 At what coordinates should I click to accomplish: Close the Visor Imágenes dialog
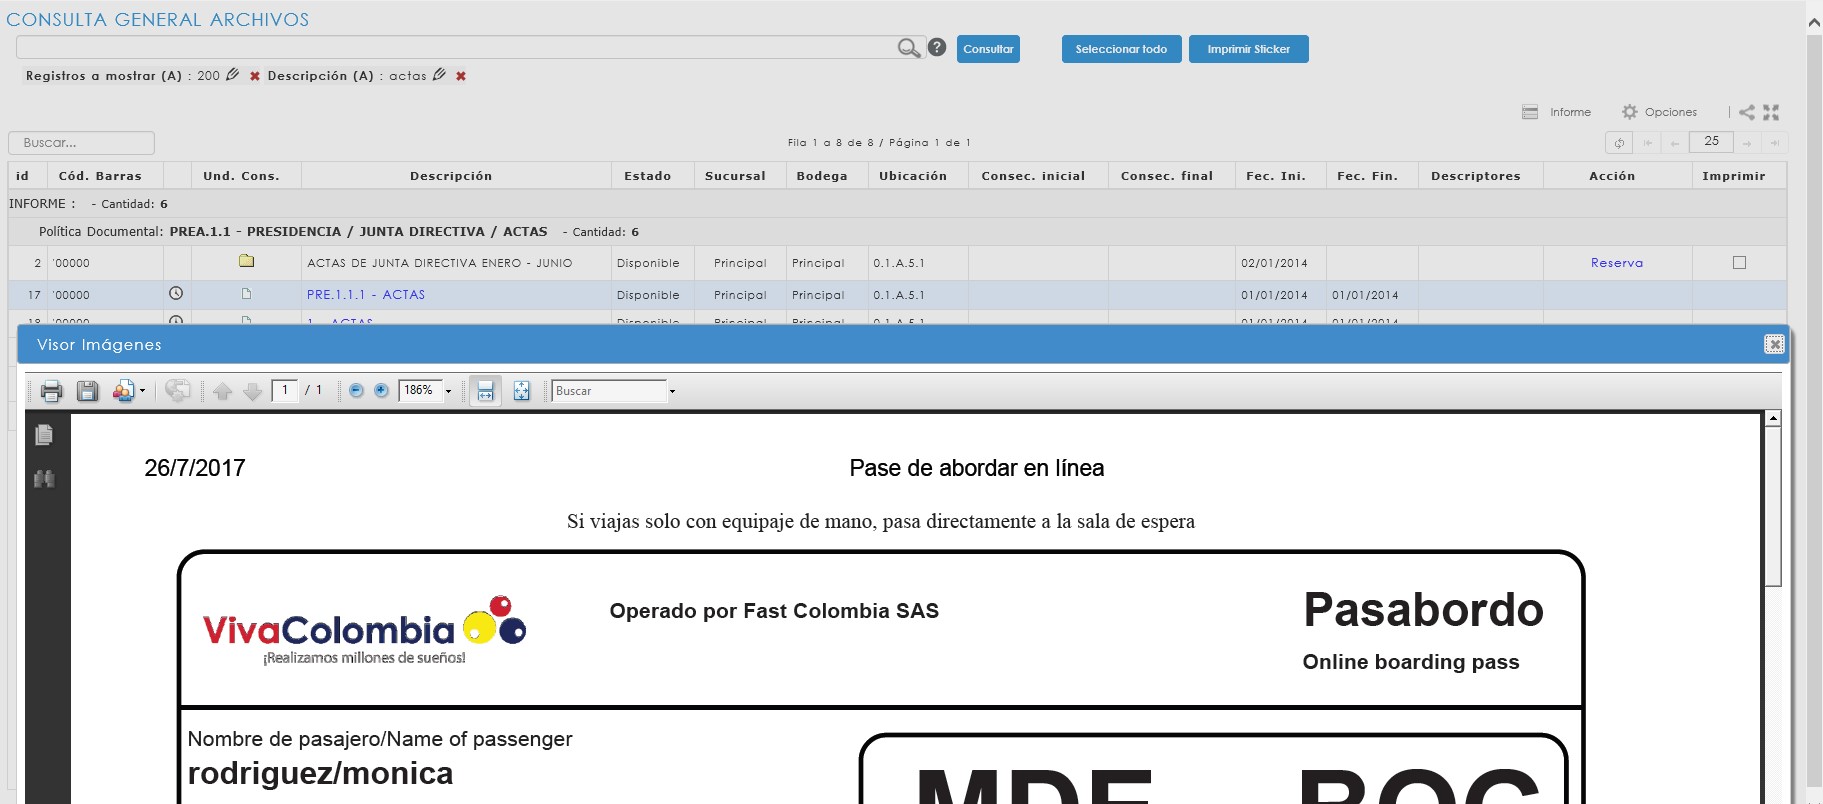(x=1774, y=344)
